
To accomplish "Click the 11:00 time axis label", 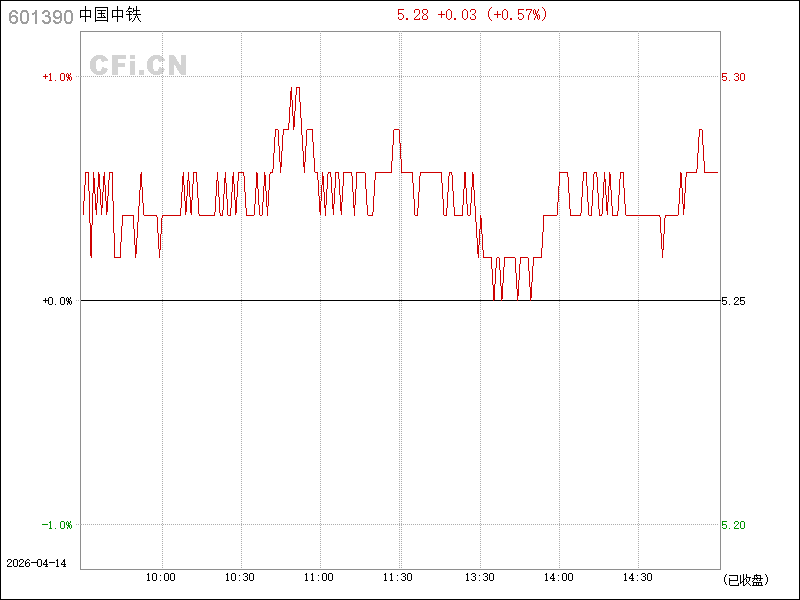I will tap(319, 577).
